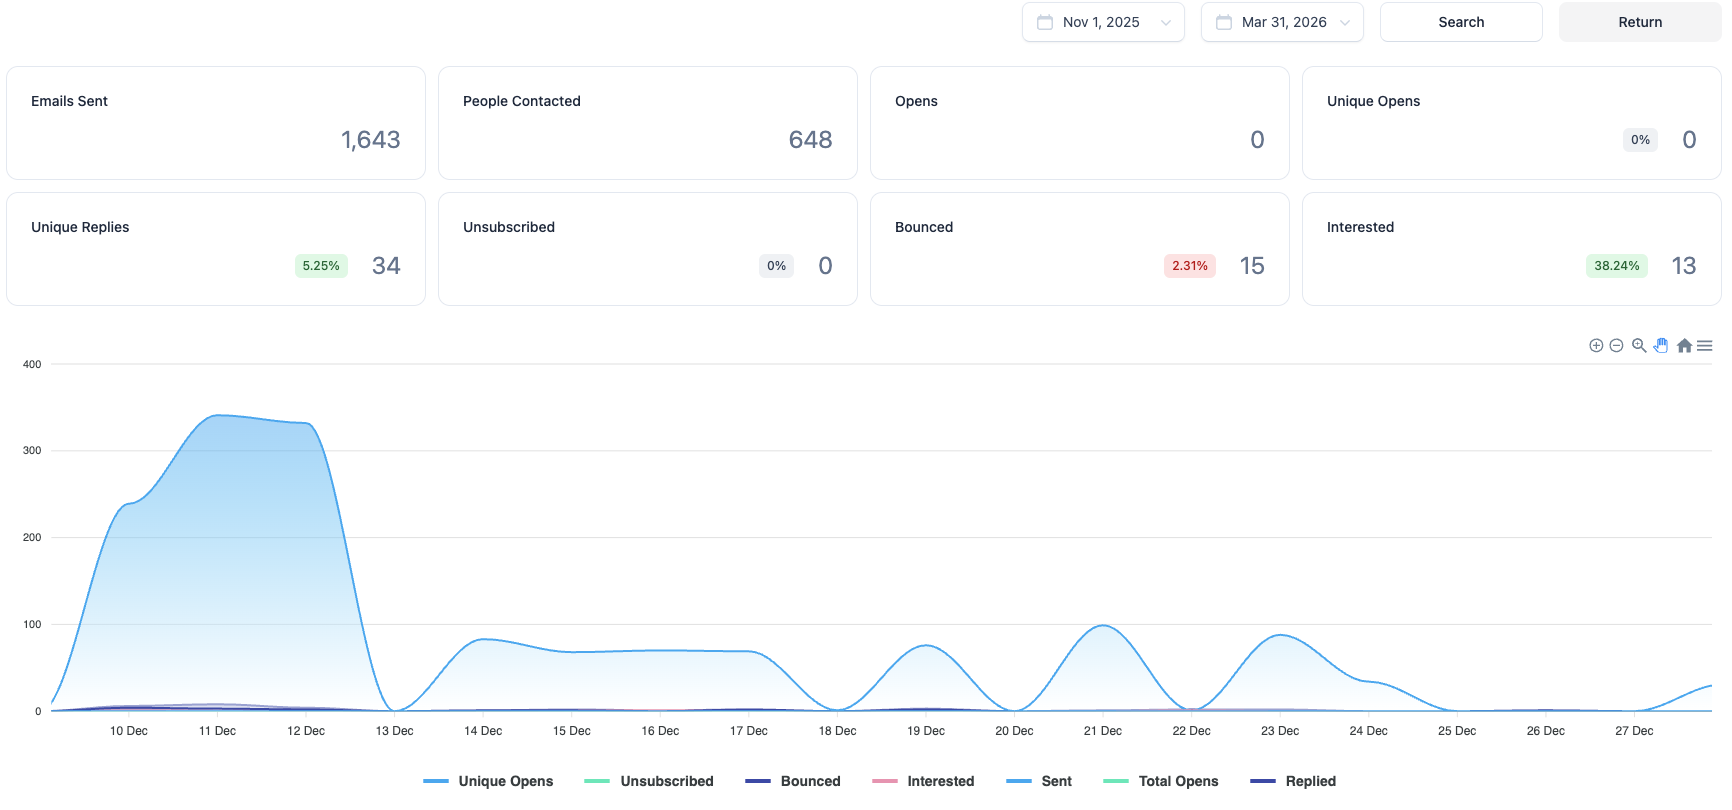Toggle the Interested legend series
Viewport: 1732px width, 810px height.
pyautogui.click(x=923, y=781)
